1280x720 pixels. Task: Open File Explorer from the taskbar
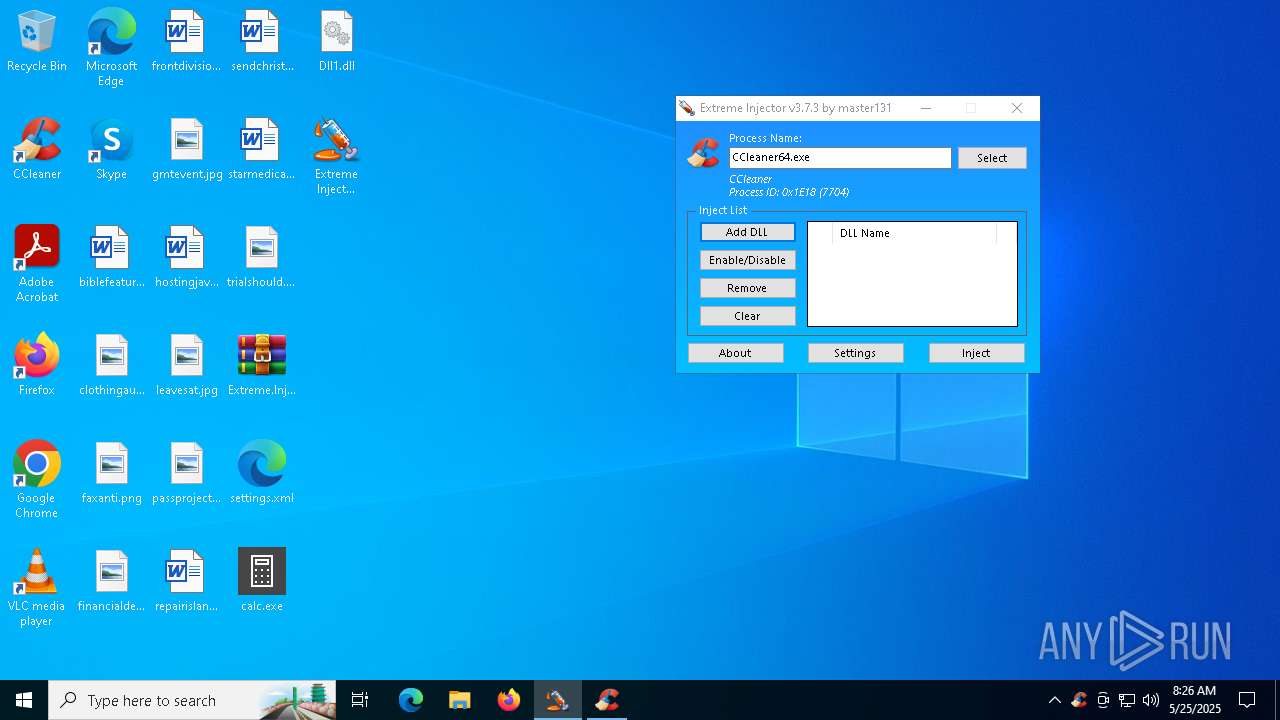pos(459,700)
